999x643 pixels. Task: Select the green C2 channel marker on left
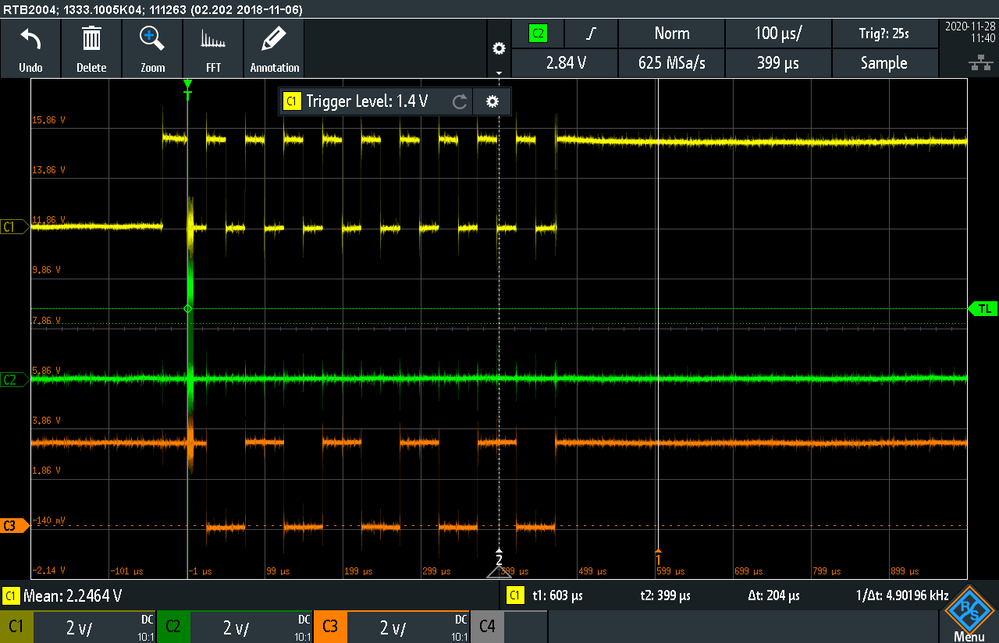13,380
